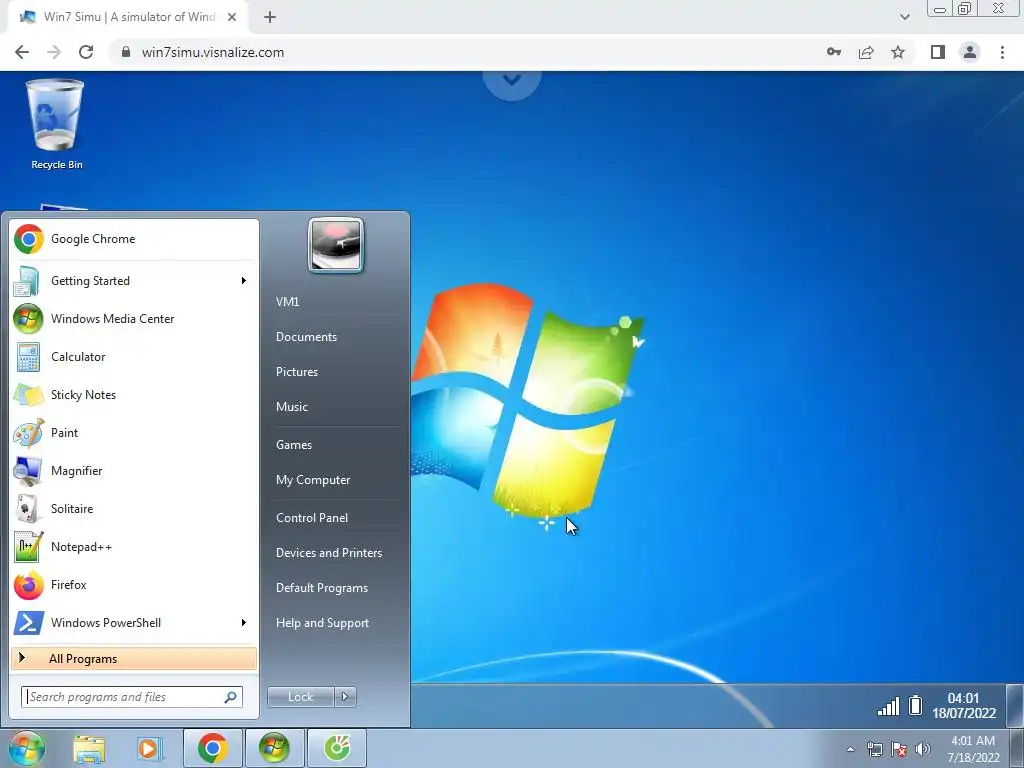Open Windows PowerShell entry

tap(134, 622)
